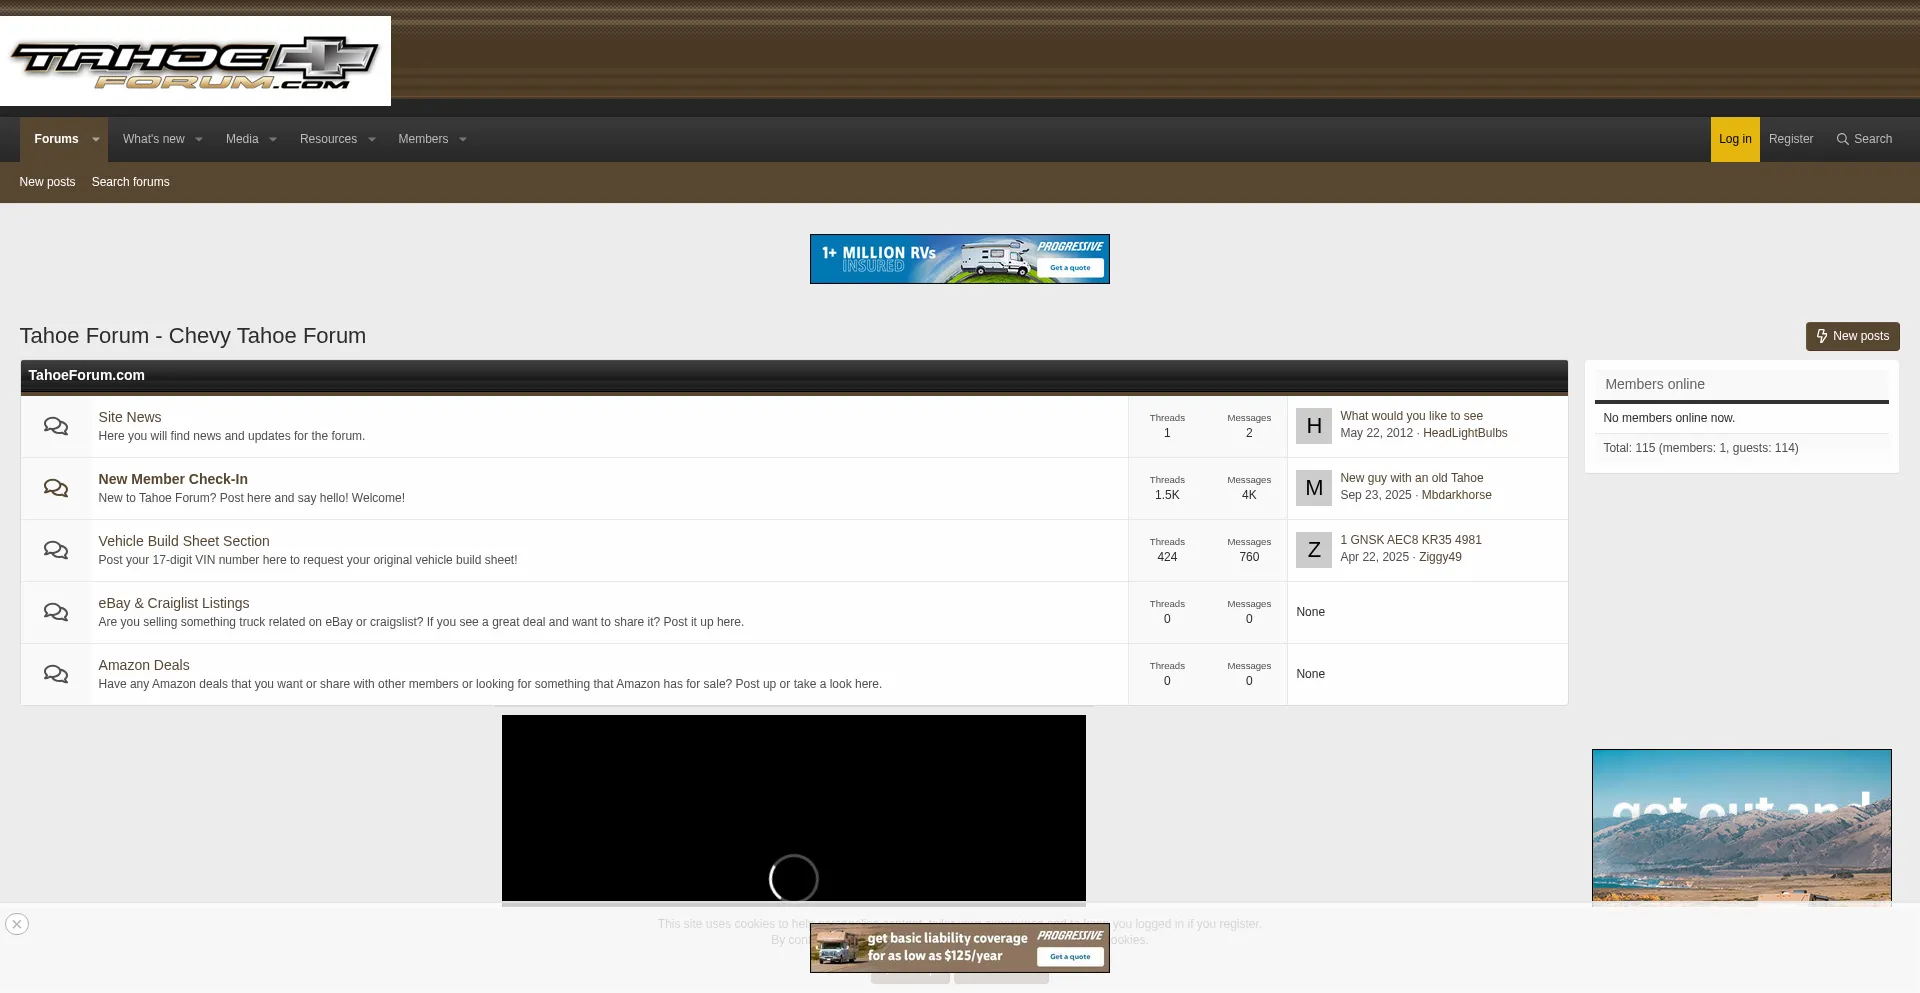Click the Amazon Deals forum icon
This screenshot has height=993, width=1920.
click(56, 675)
